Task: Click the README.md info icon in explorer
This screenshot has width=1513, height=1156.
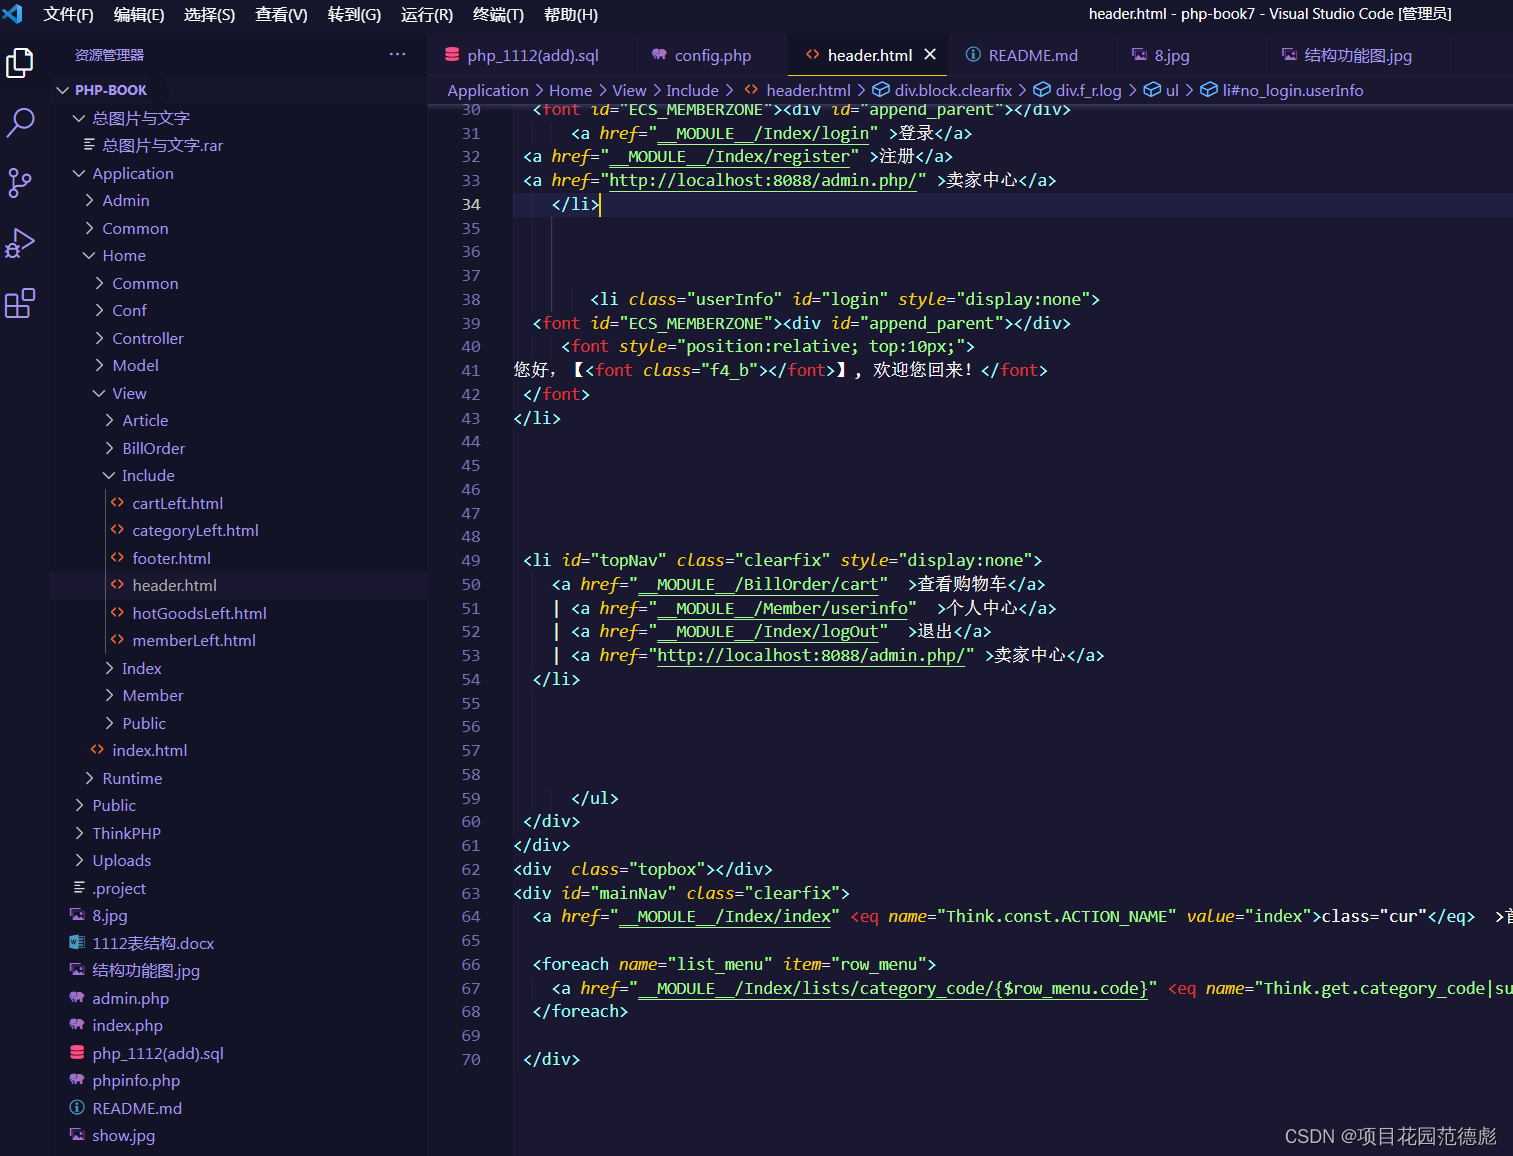Action: click(77, 1108)
